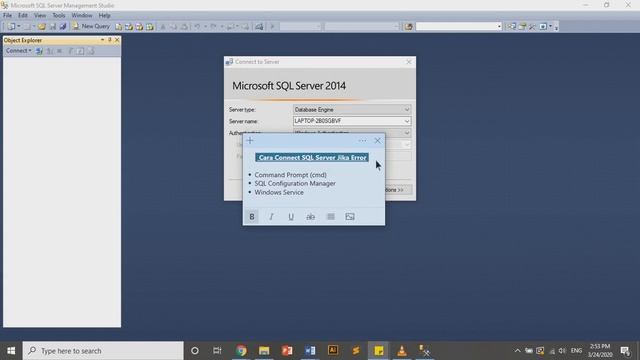Expand the Server name combo box

tap(407, 121)
